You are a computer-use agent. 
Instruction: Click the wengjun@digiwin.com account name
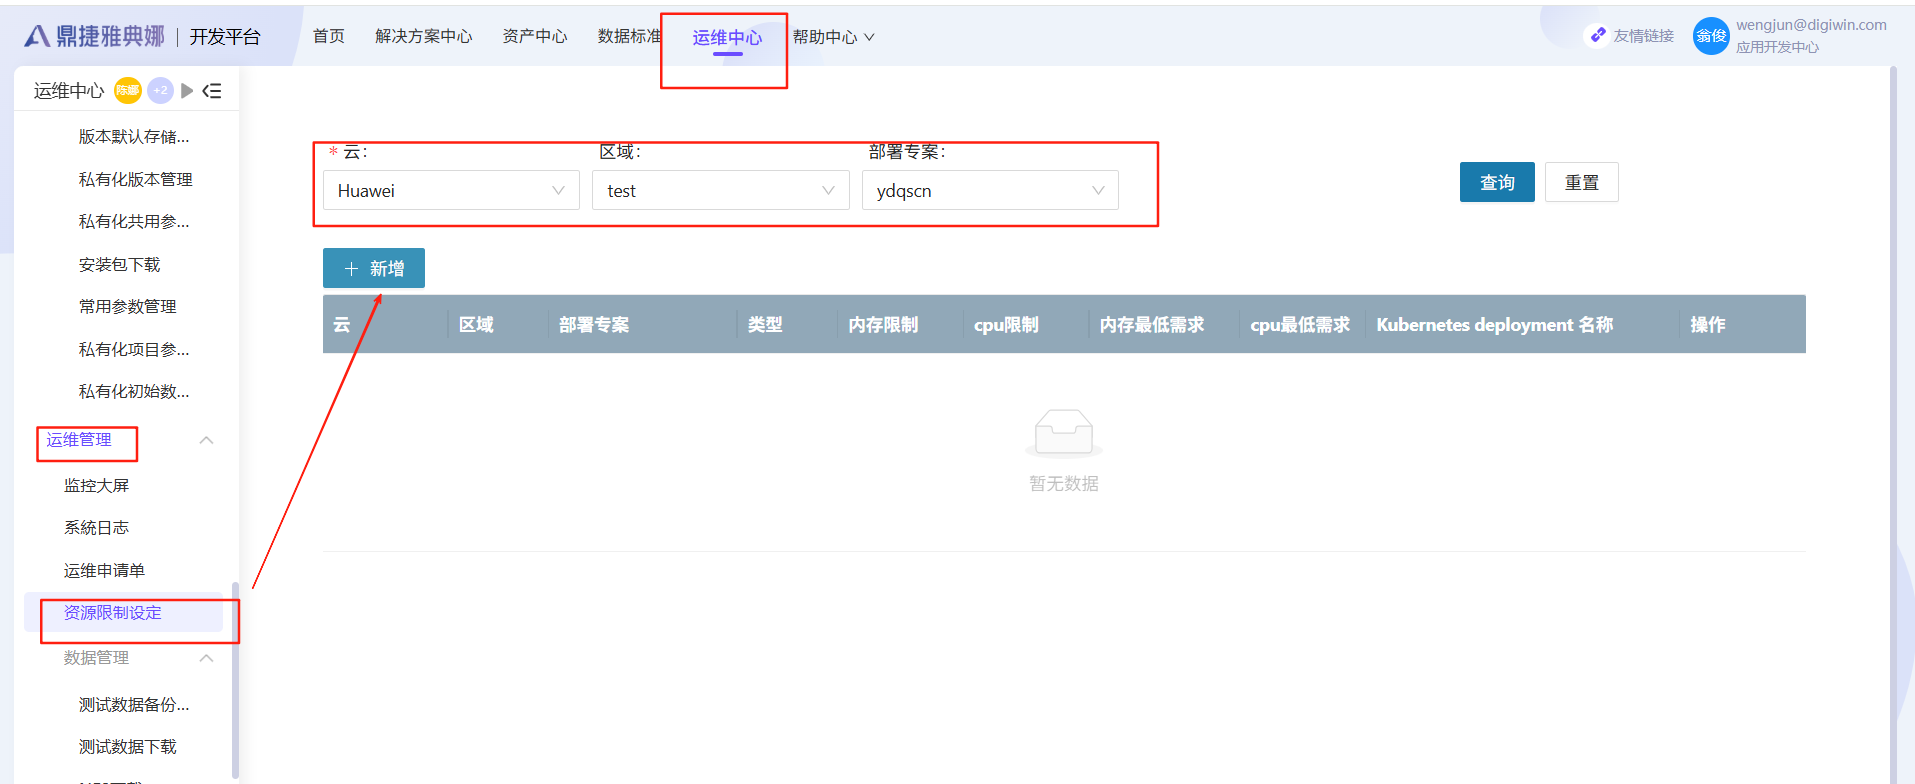pos(1811,25)
